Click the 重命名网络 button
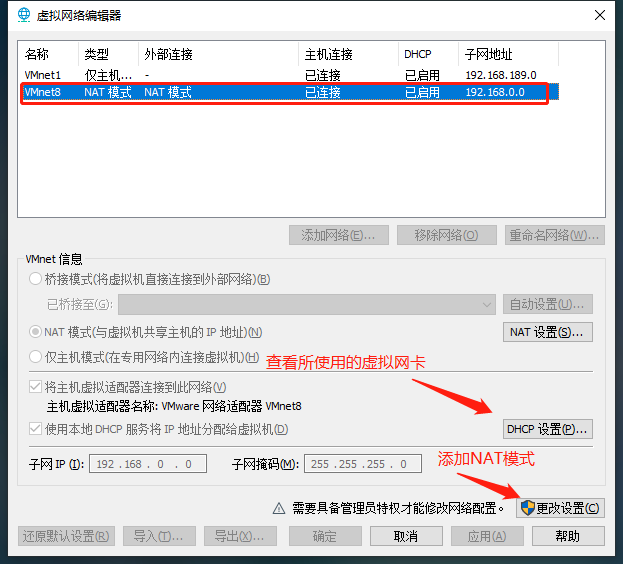The image size is (623, 564). coord(555,235)
